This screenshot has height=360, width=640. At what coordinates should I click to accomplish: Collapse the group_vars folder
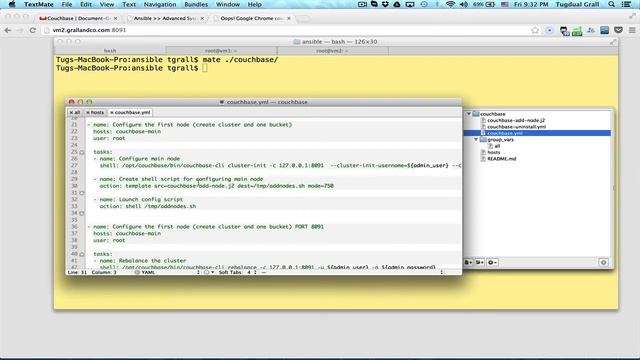[x=476, y=140]
